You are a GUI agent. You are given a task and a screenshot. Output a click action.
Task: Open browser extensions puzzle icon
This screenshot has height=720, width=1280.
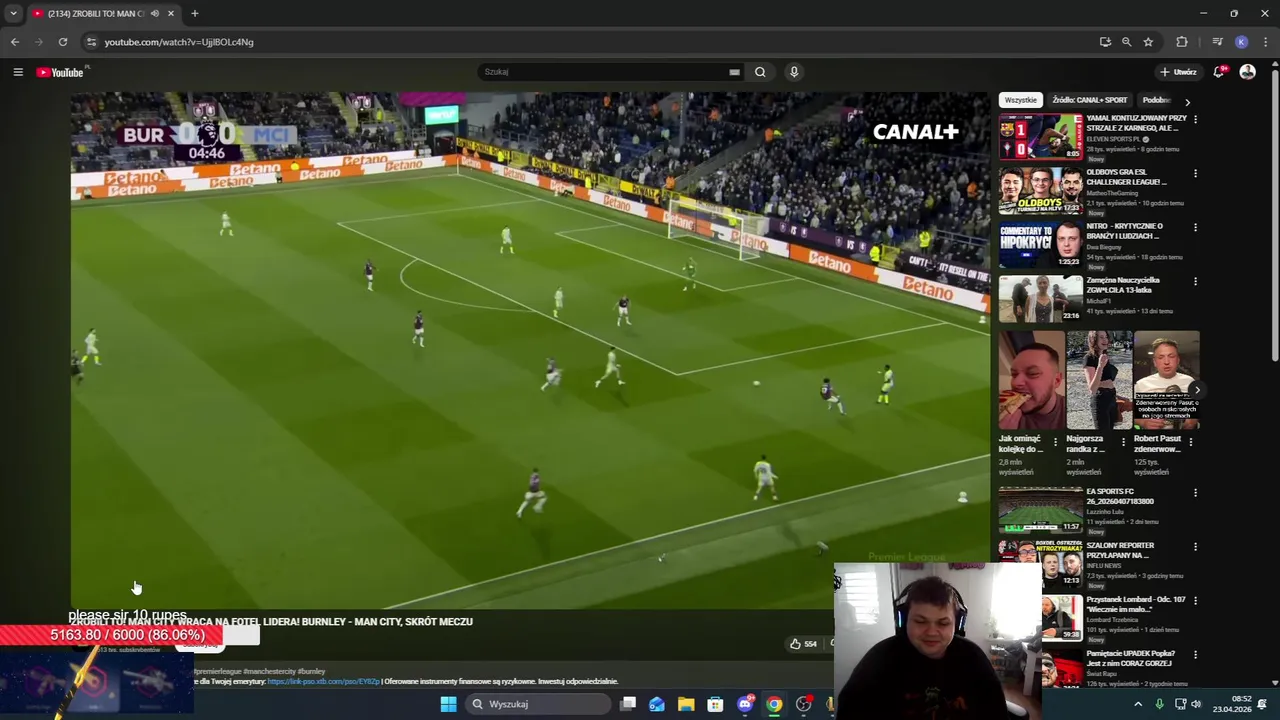[1182, 42]
